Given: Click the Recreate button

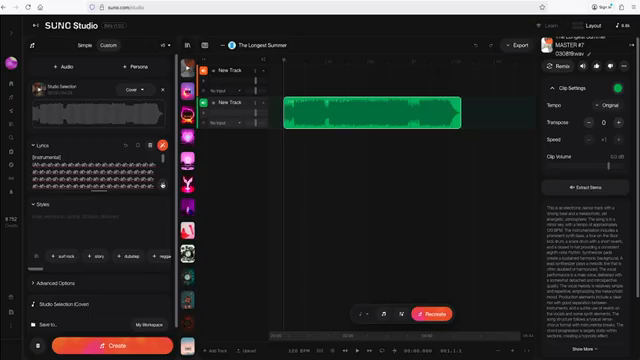Looking at the screenshot, I should point(432,314).
